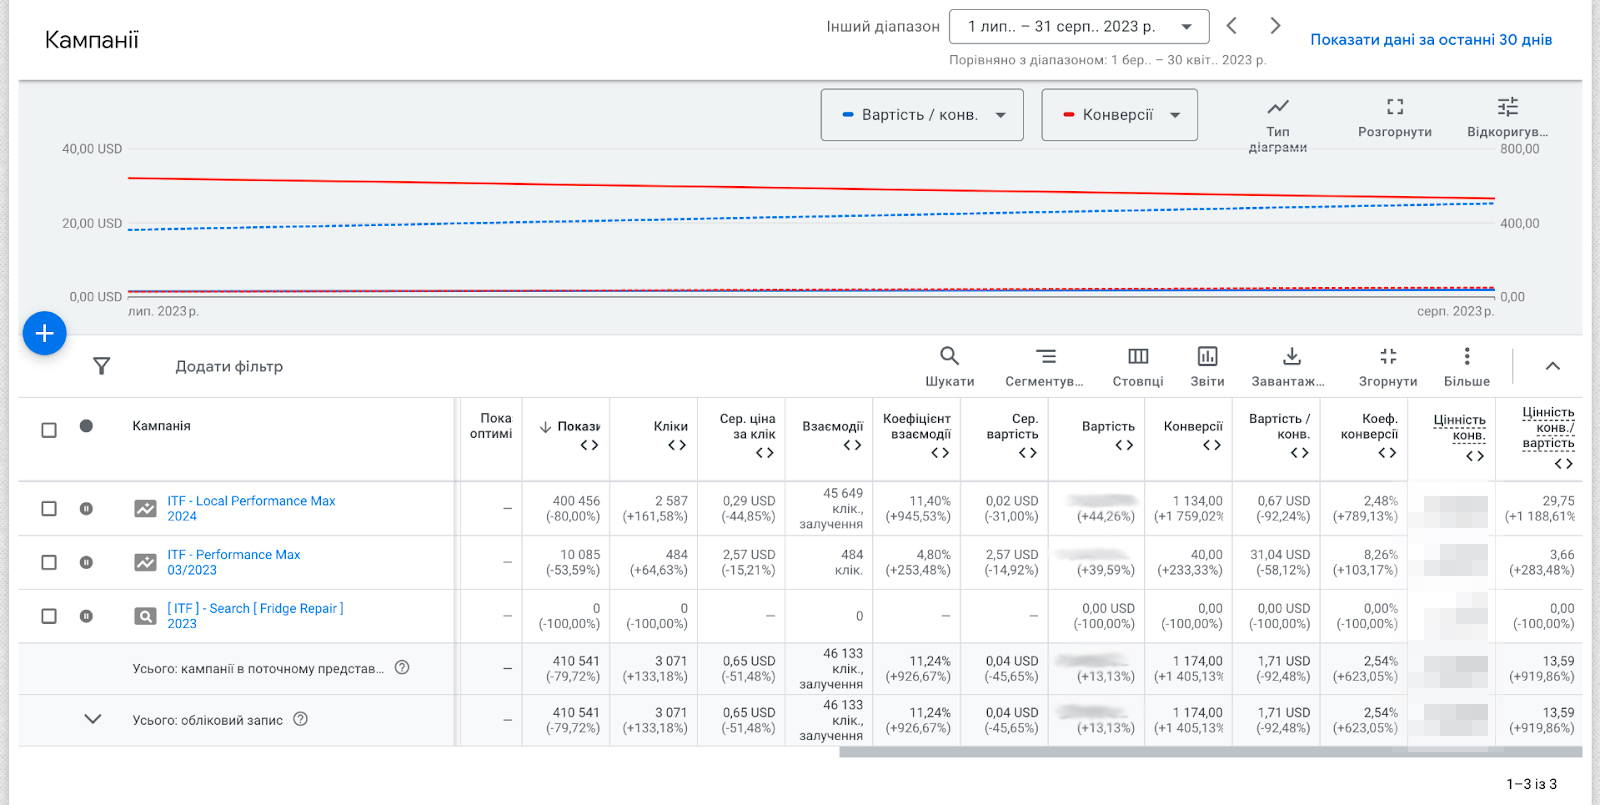Click the Search (Шукати) magnifier icon

pyautogui.click(x=949, y=357)
